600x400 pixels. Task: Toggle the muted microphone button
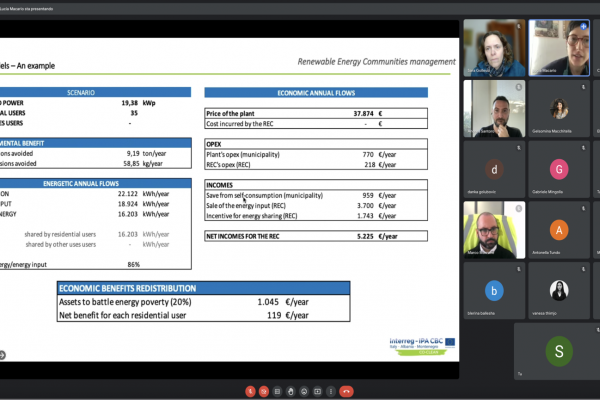click(x=250, y=391)
